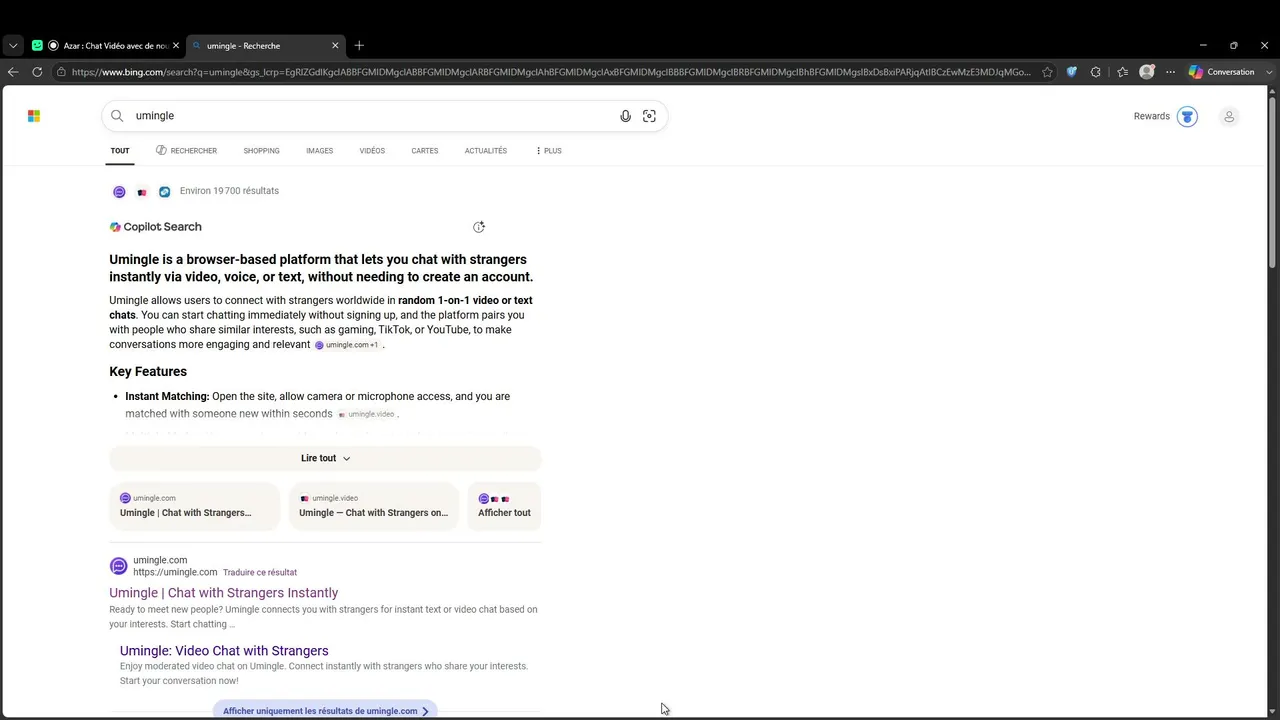Close the Azar Chat Vidéo tab

click(x=176, y=45)
